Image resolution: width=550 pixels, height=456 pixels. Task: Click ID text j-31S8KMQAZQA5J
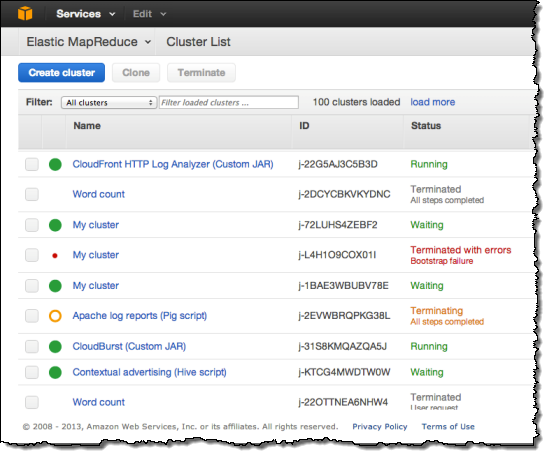(343, 347)
